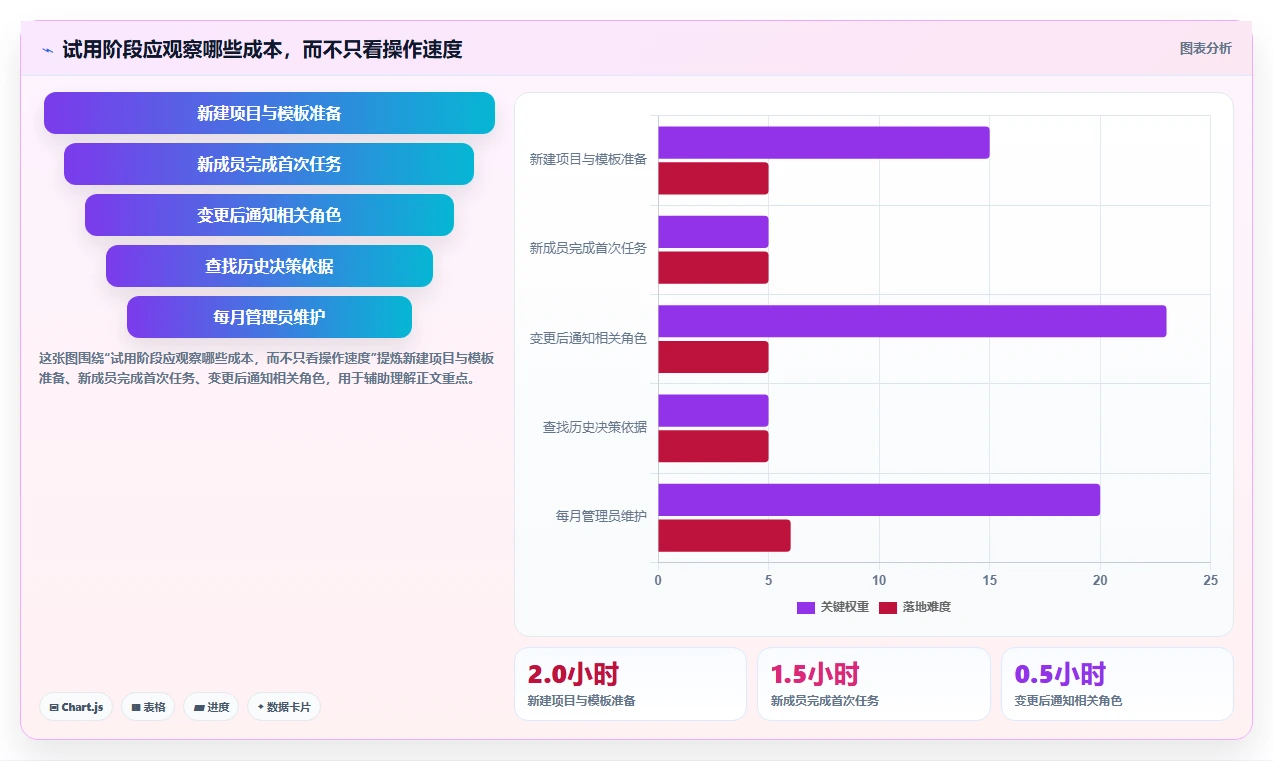Viewport: 1273px width, 761px height.
Task: Click x-axis tick value 15
Action: [989, 580]
